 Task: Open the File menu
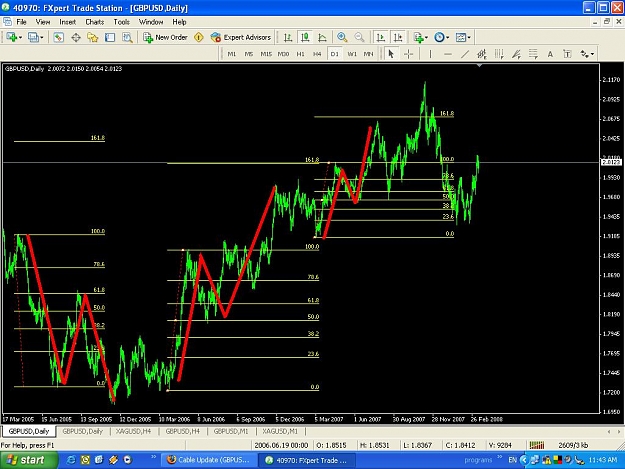click(21, 22)
